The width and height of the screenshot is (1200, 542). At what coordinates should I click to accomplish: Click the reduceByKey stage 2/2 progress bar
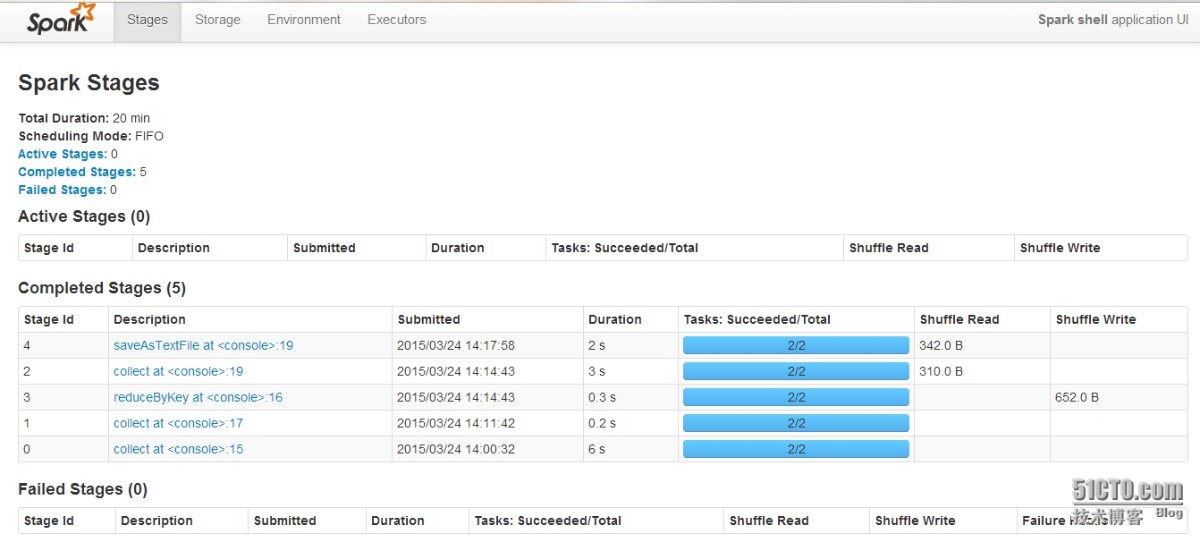(x=795, y=398)
